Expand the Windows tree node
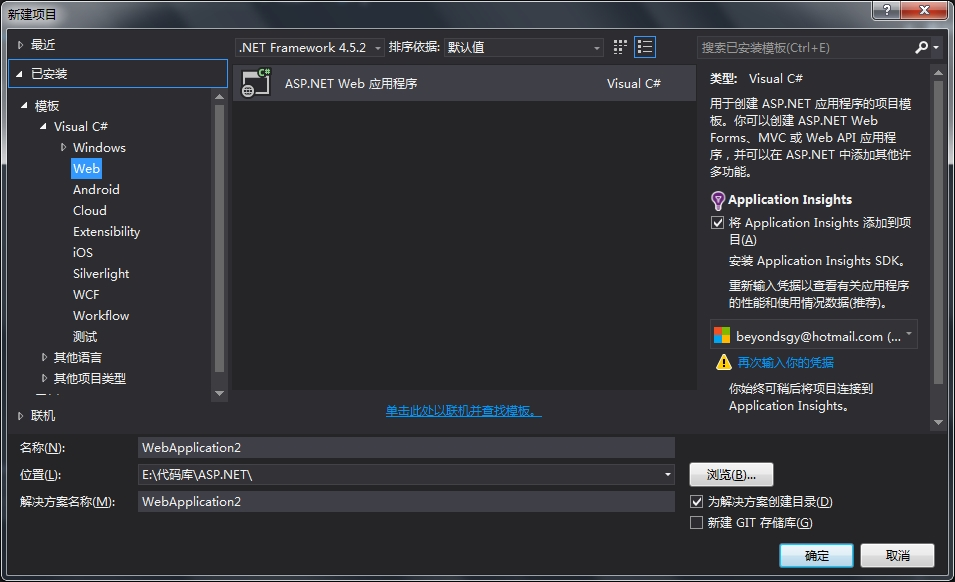The height and width of the screenshot is (582, 955). click(x=63, y=147)
